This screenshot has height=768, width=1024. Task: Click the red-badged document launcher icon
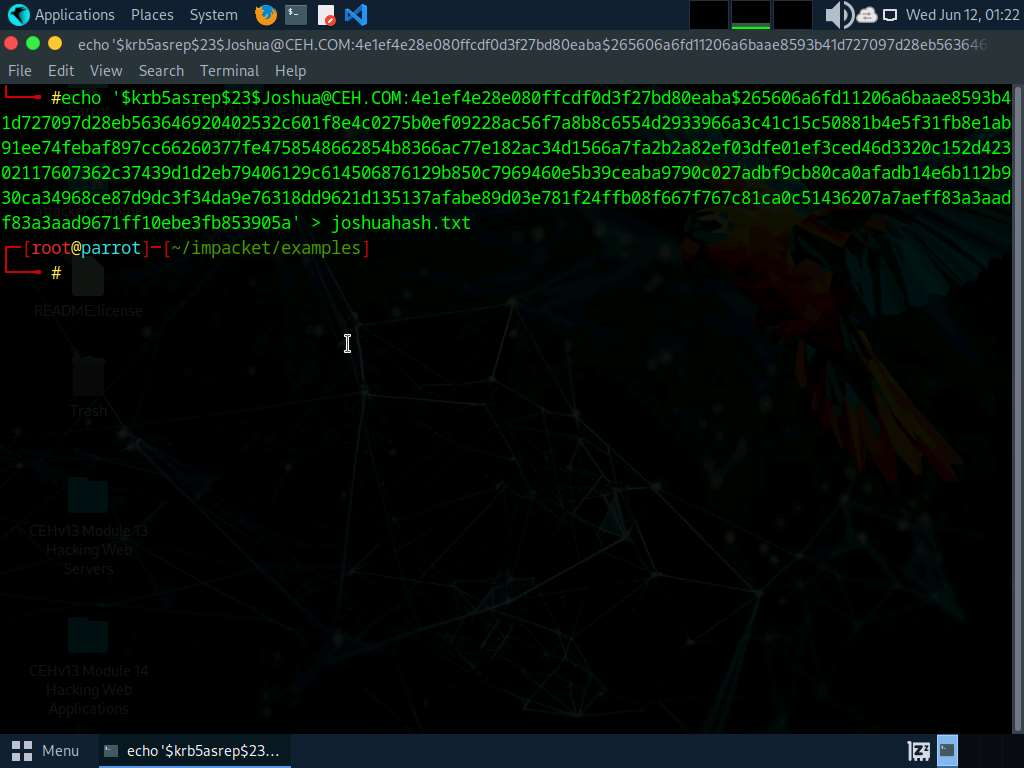[326, 15]
